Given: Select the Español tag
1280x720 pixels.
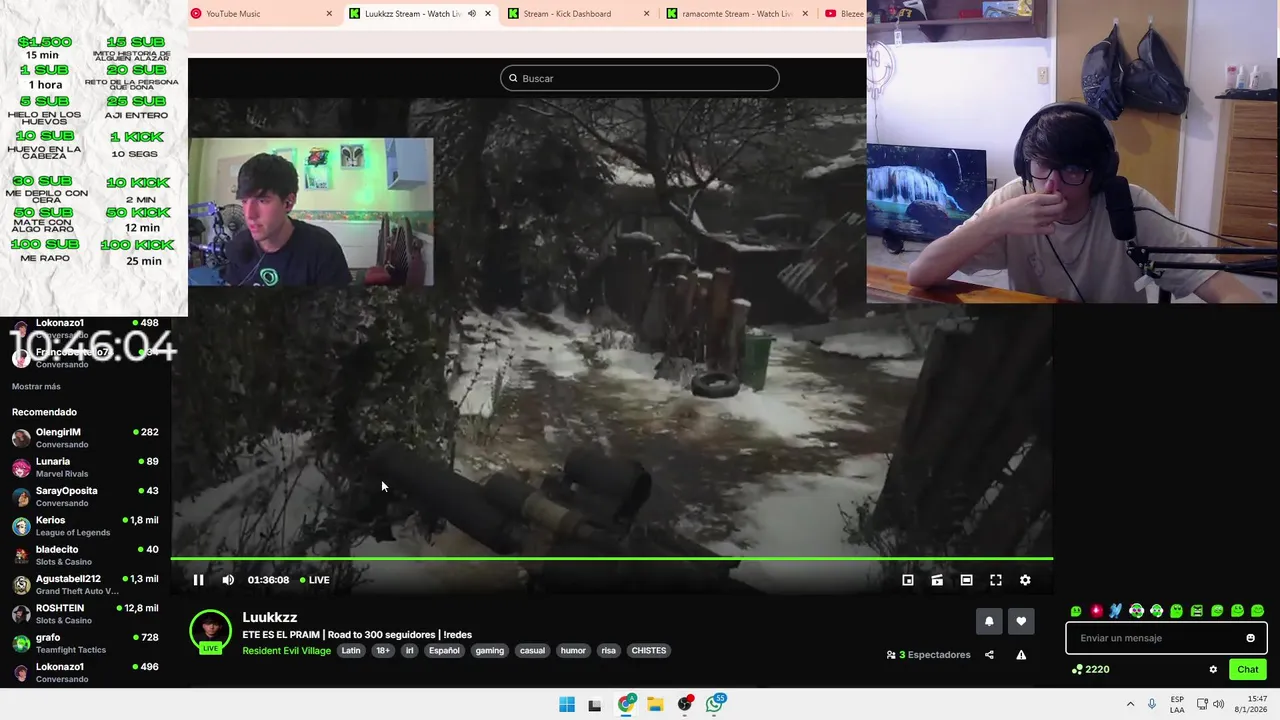Looking at the screenshot, I should 444,650.
